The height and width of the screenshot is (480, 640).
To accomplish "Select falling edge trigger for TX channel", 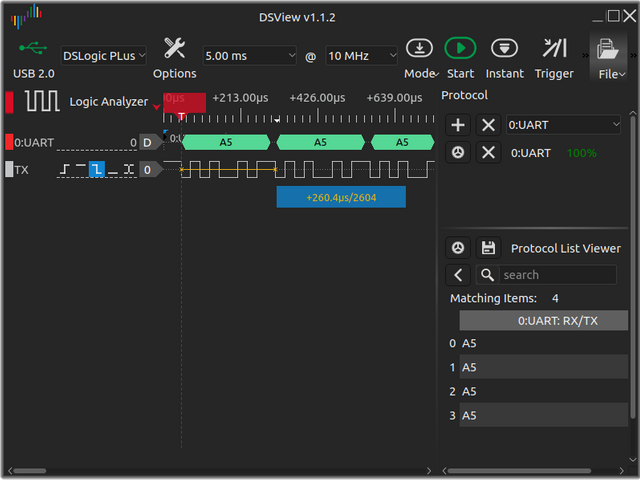I will [96, 170].
